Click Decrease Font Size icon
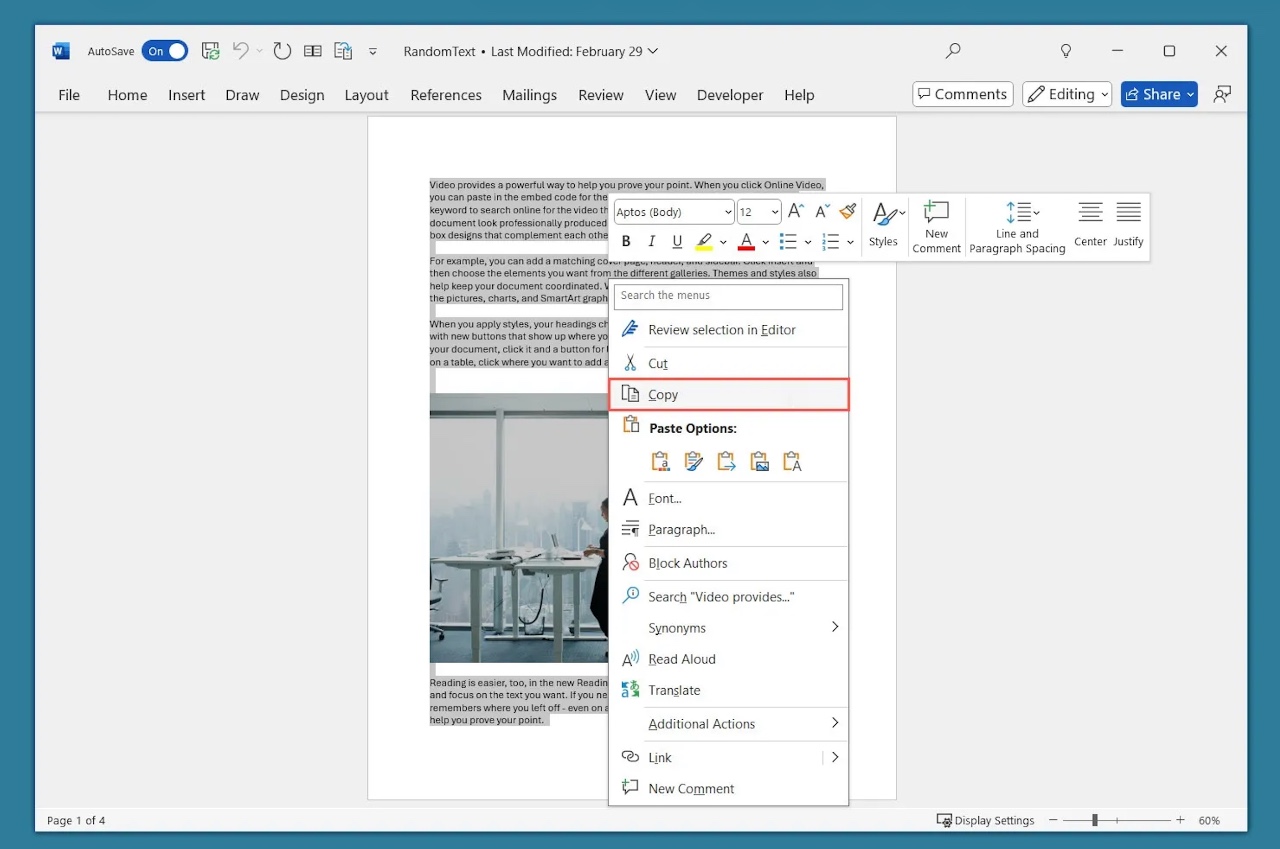This screenshot has width=1280, height=849. pos(822,211)
